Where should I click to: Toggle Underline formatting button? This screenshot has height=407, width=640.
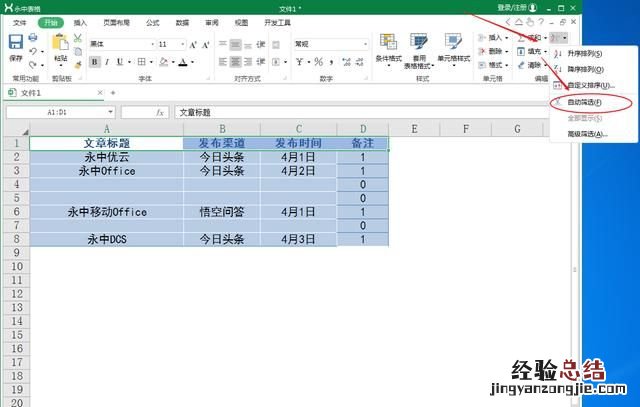click(118, 61)
